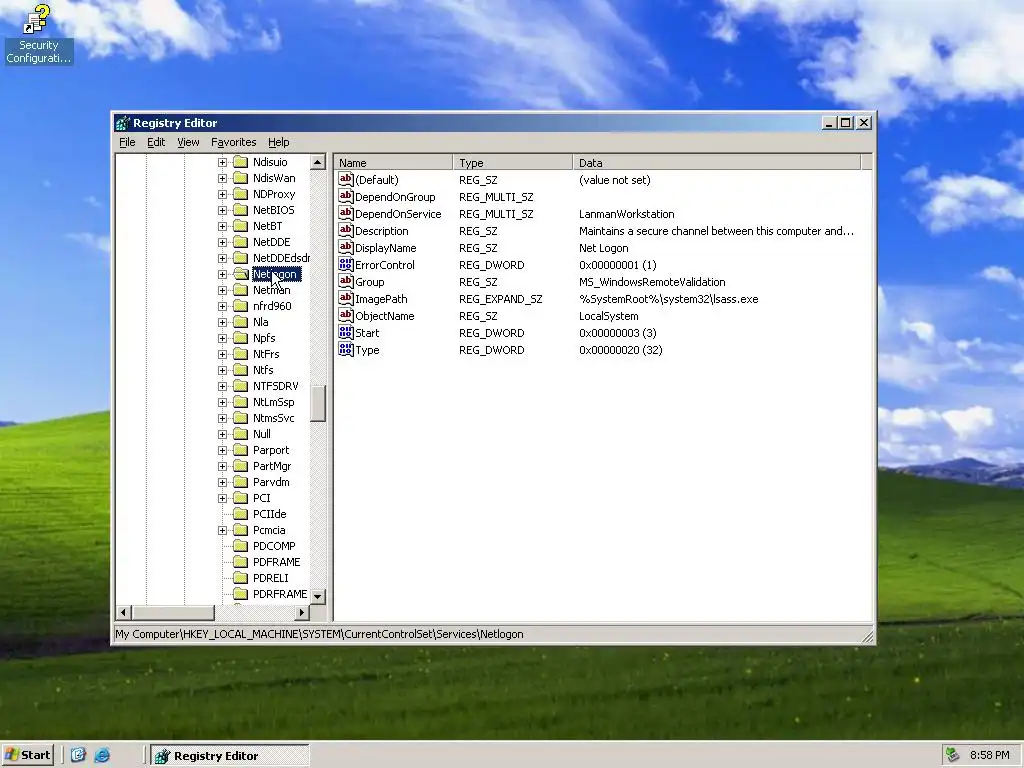Expand the nfrd960 tree node

tap(222, 306)
